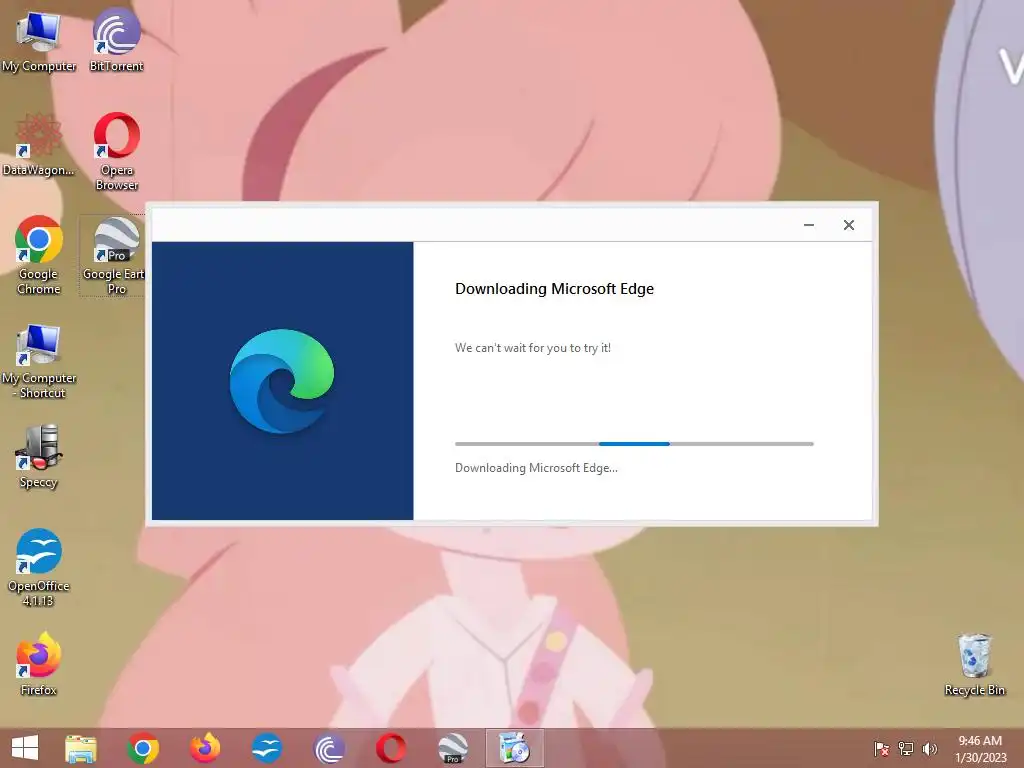Open the Action Center flag tray icon
This screenshot has height=768, width=1024.
tap(881, 748)
